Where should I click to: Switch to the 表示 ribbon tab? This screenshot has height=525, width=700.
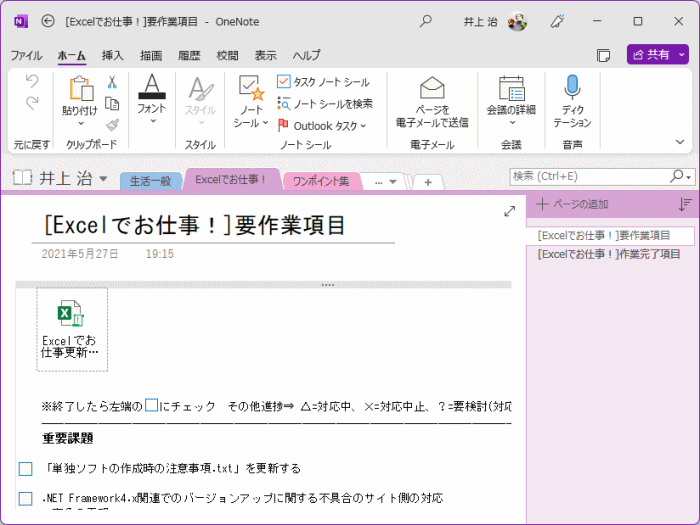[266, 55]
